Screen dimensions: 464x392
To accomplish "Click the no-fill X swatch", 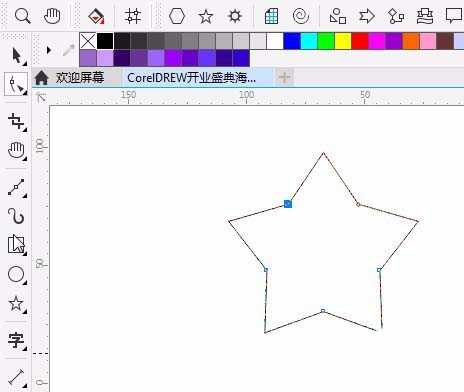I will (x=88, y=41).
